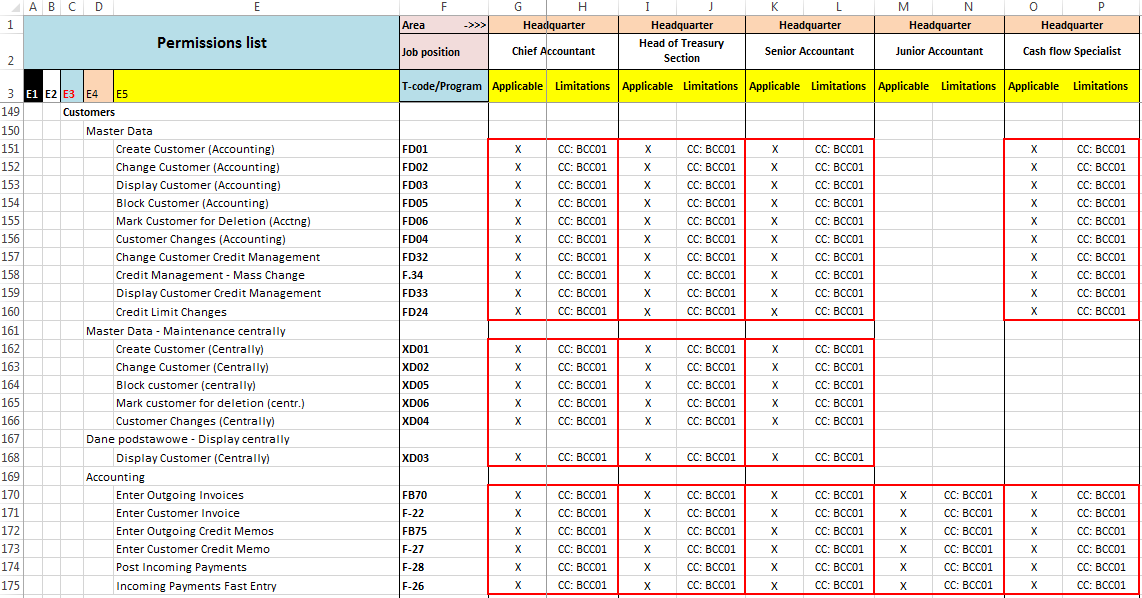Select the XD01 transaction code cell

414,349
